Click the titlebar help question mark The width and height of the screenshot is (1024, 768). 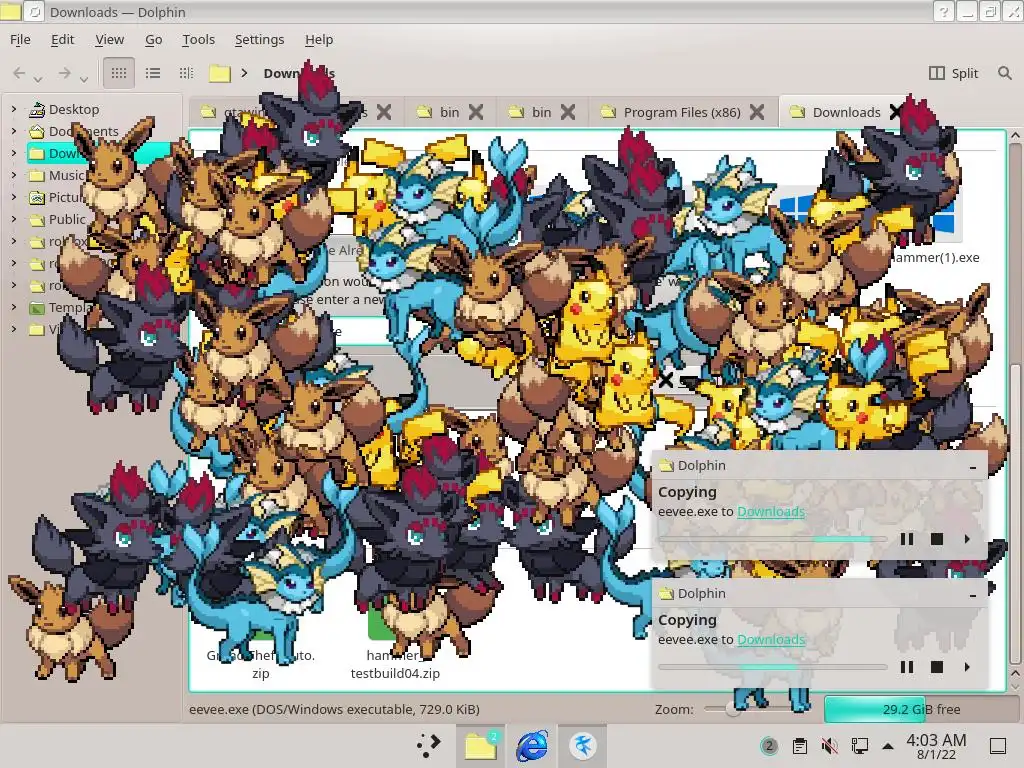[x=943, y=12]
